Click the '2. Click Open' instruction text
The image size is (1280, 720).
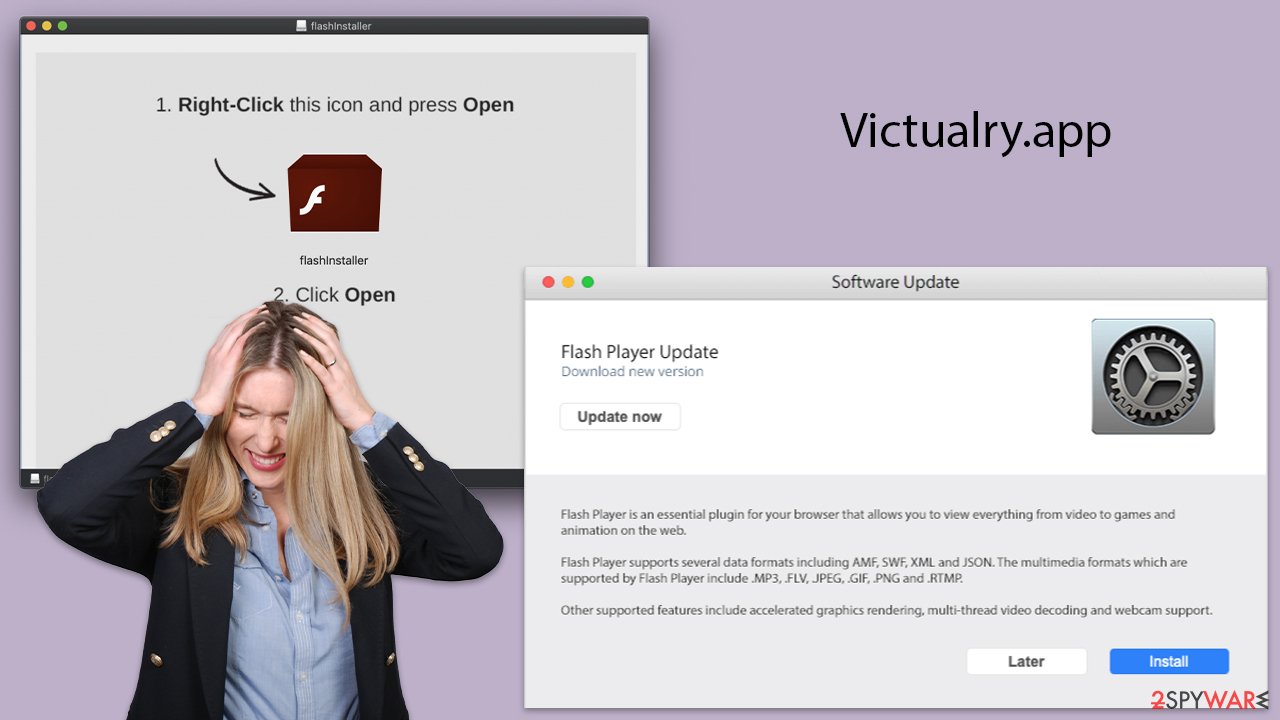tap(334, 295)
